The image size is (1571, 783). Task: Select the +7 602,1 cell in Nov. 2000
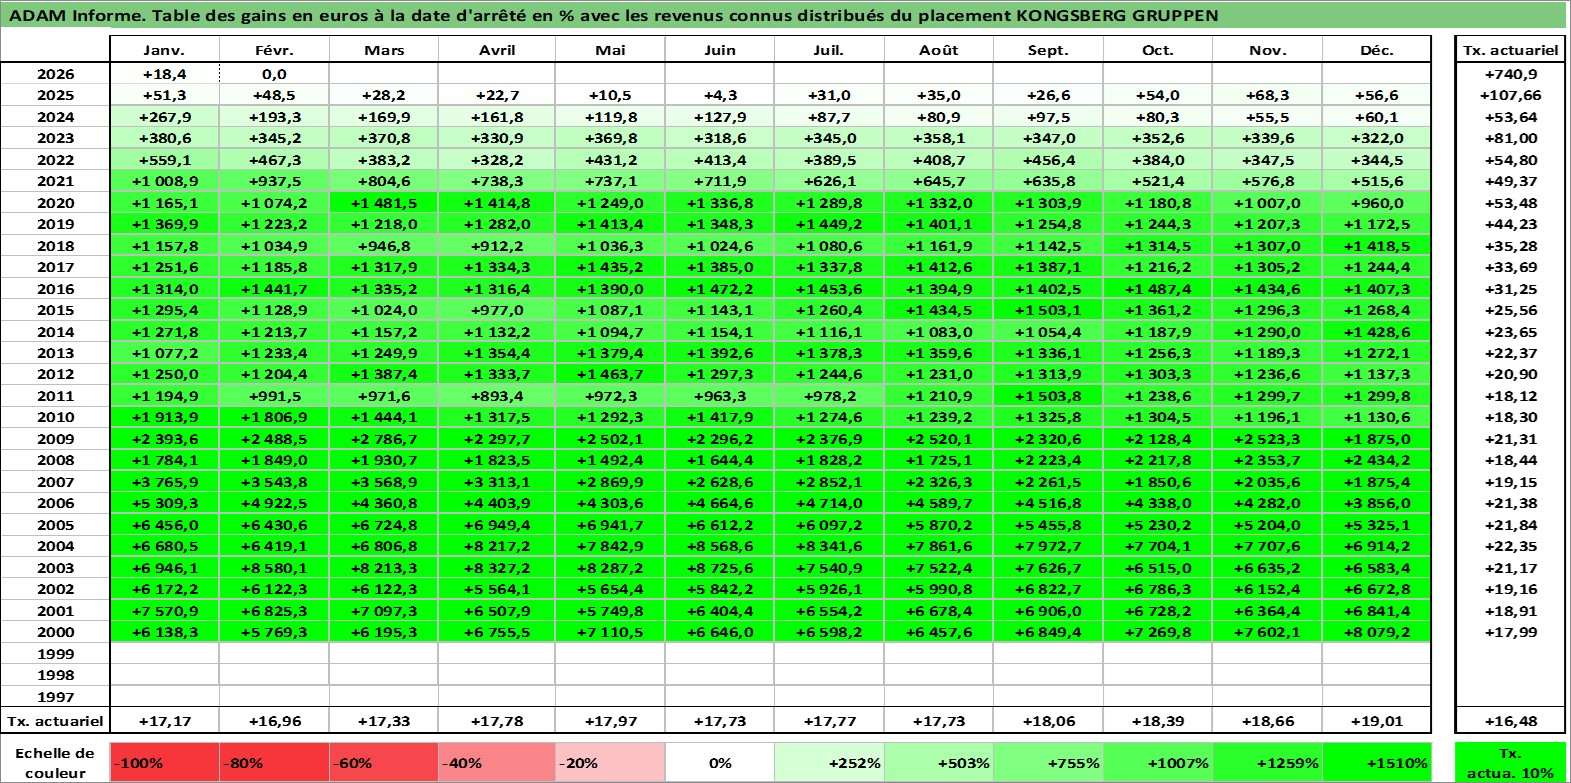1267,632
